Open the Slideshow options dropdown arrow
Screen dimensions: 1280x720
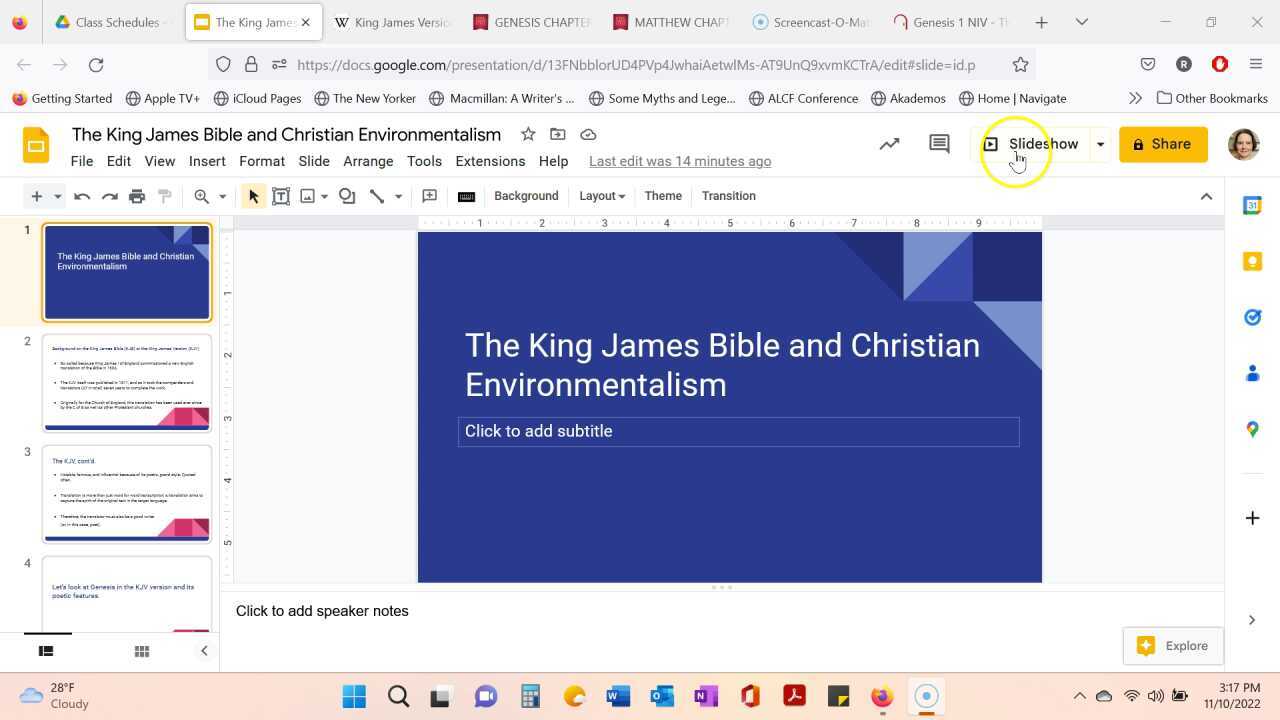click(1099, 143)
